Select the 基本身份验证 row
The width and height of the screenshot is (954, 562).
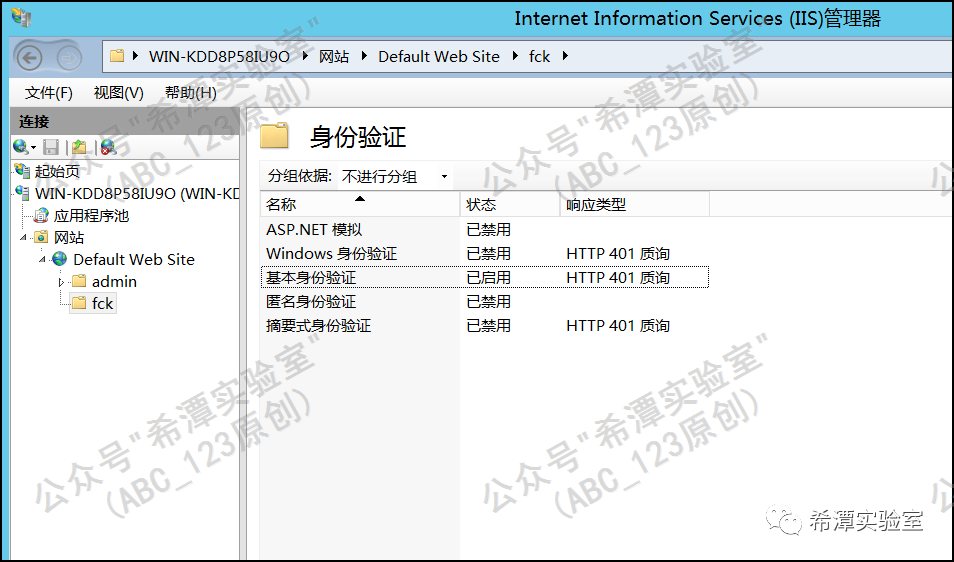pyautogui.click(x=484, y=277)
